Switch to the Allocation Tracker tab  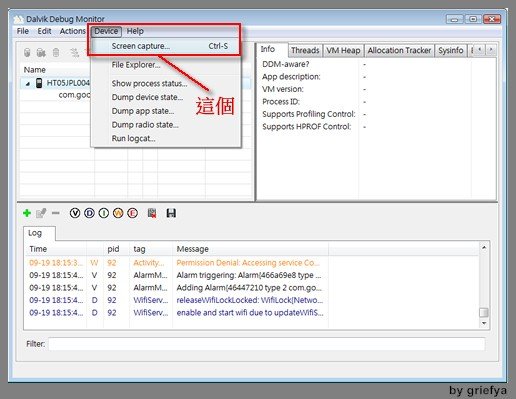[399, 50]
